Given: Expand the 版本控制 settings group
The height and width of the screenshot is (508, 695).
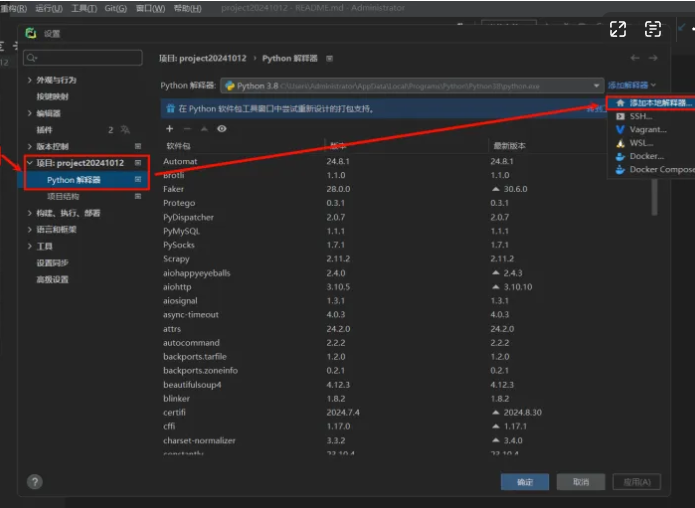Looking at the screenshot, I should (x=30, y=146).
